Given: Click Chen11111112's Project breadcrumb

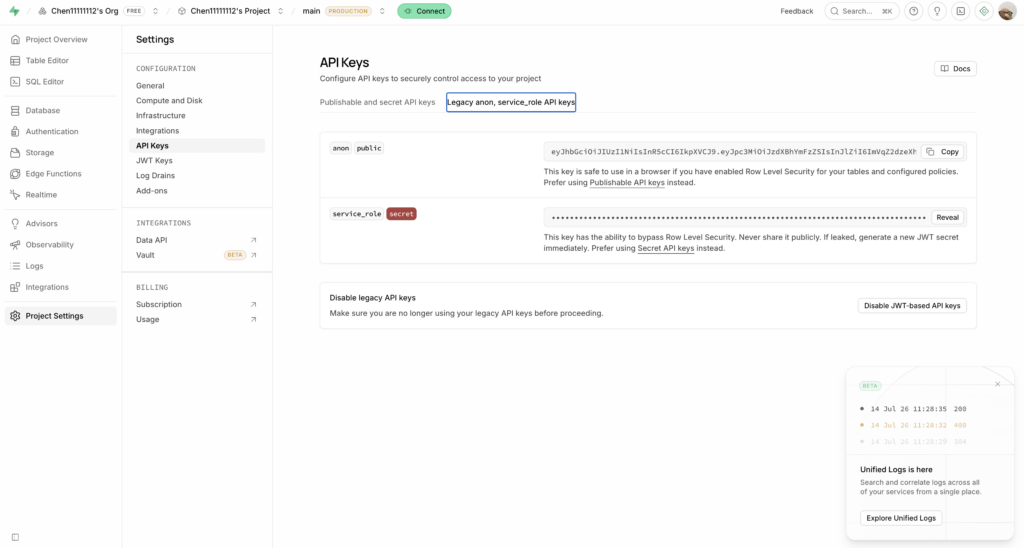Looking at the screenshot, I should pos(230,11).
